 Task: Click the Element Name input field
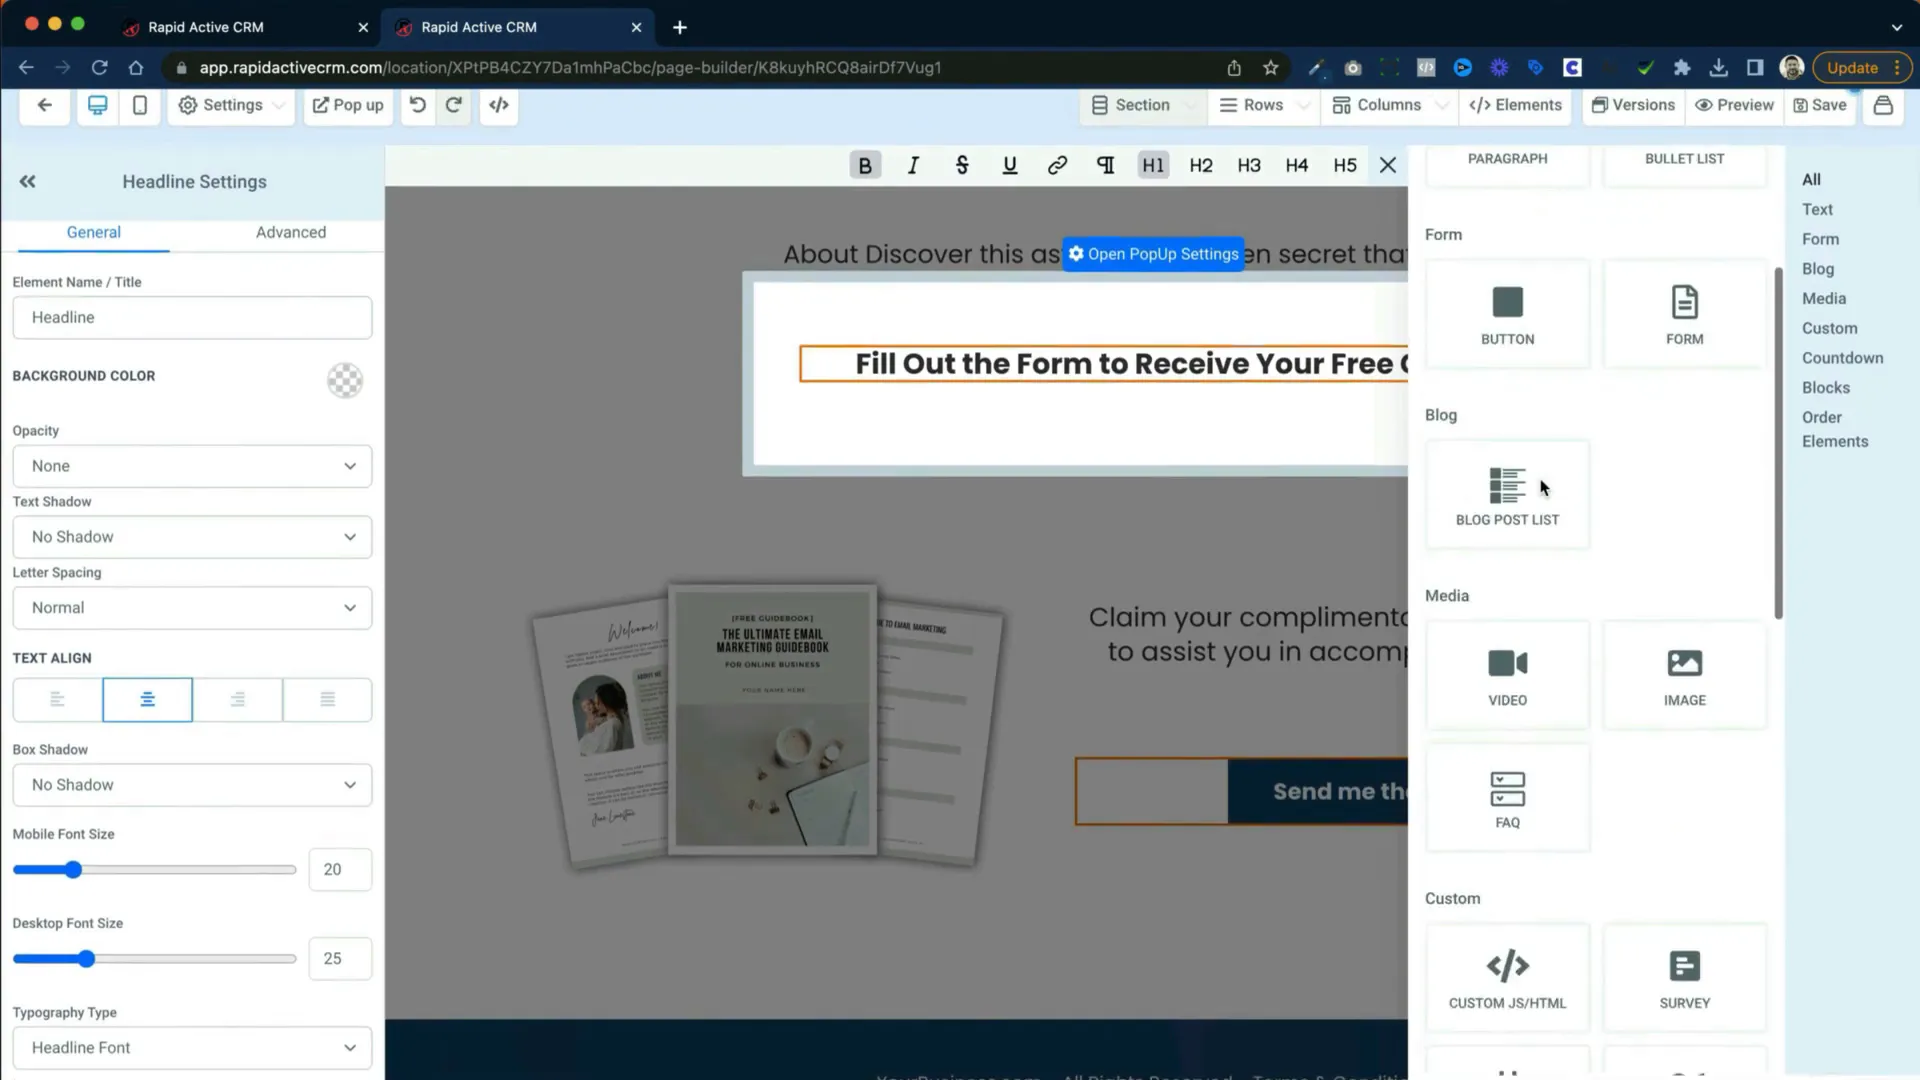click(x=192, y=318)
